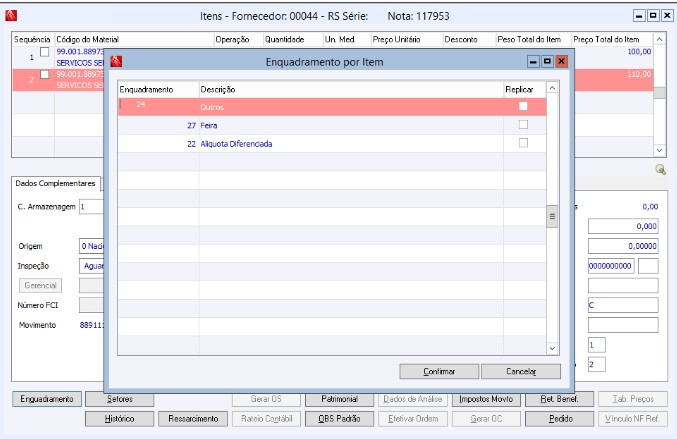Click the Origem field showing 0 Nac
Screen dimensions: 677x439
point(92,246)
